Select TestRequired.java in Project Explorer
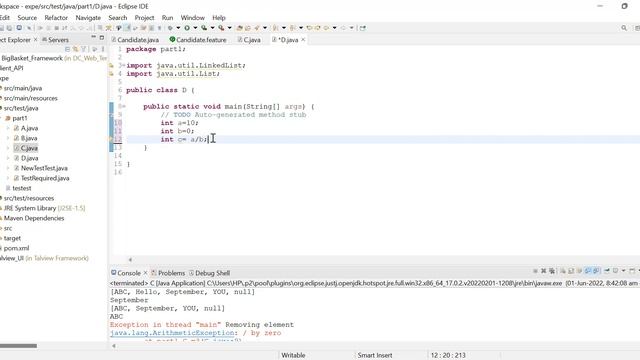The width and height of the screenshot is (640, 360). tap(45, 178)
